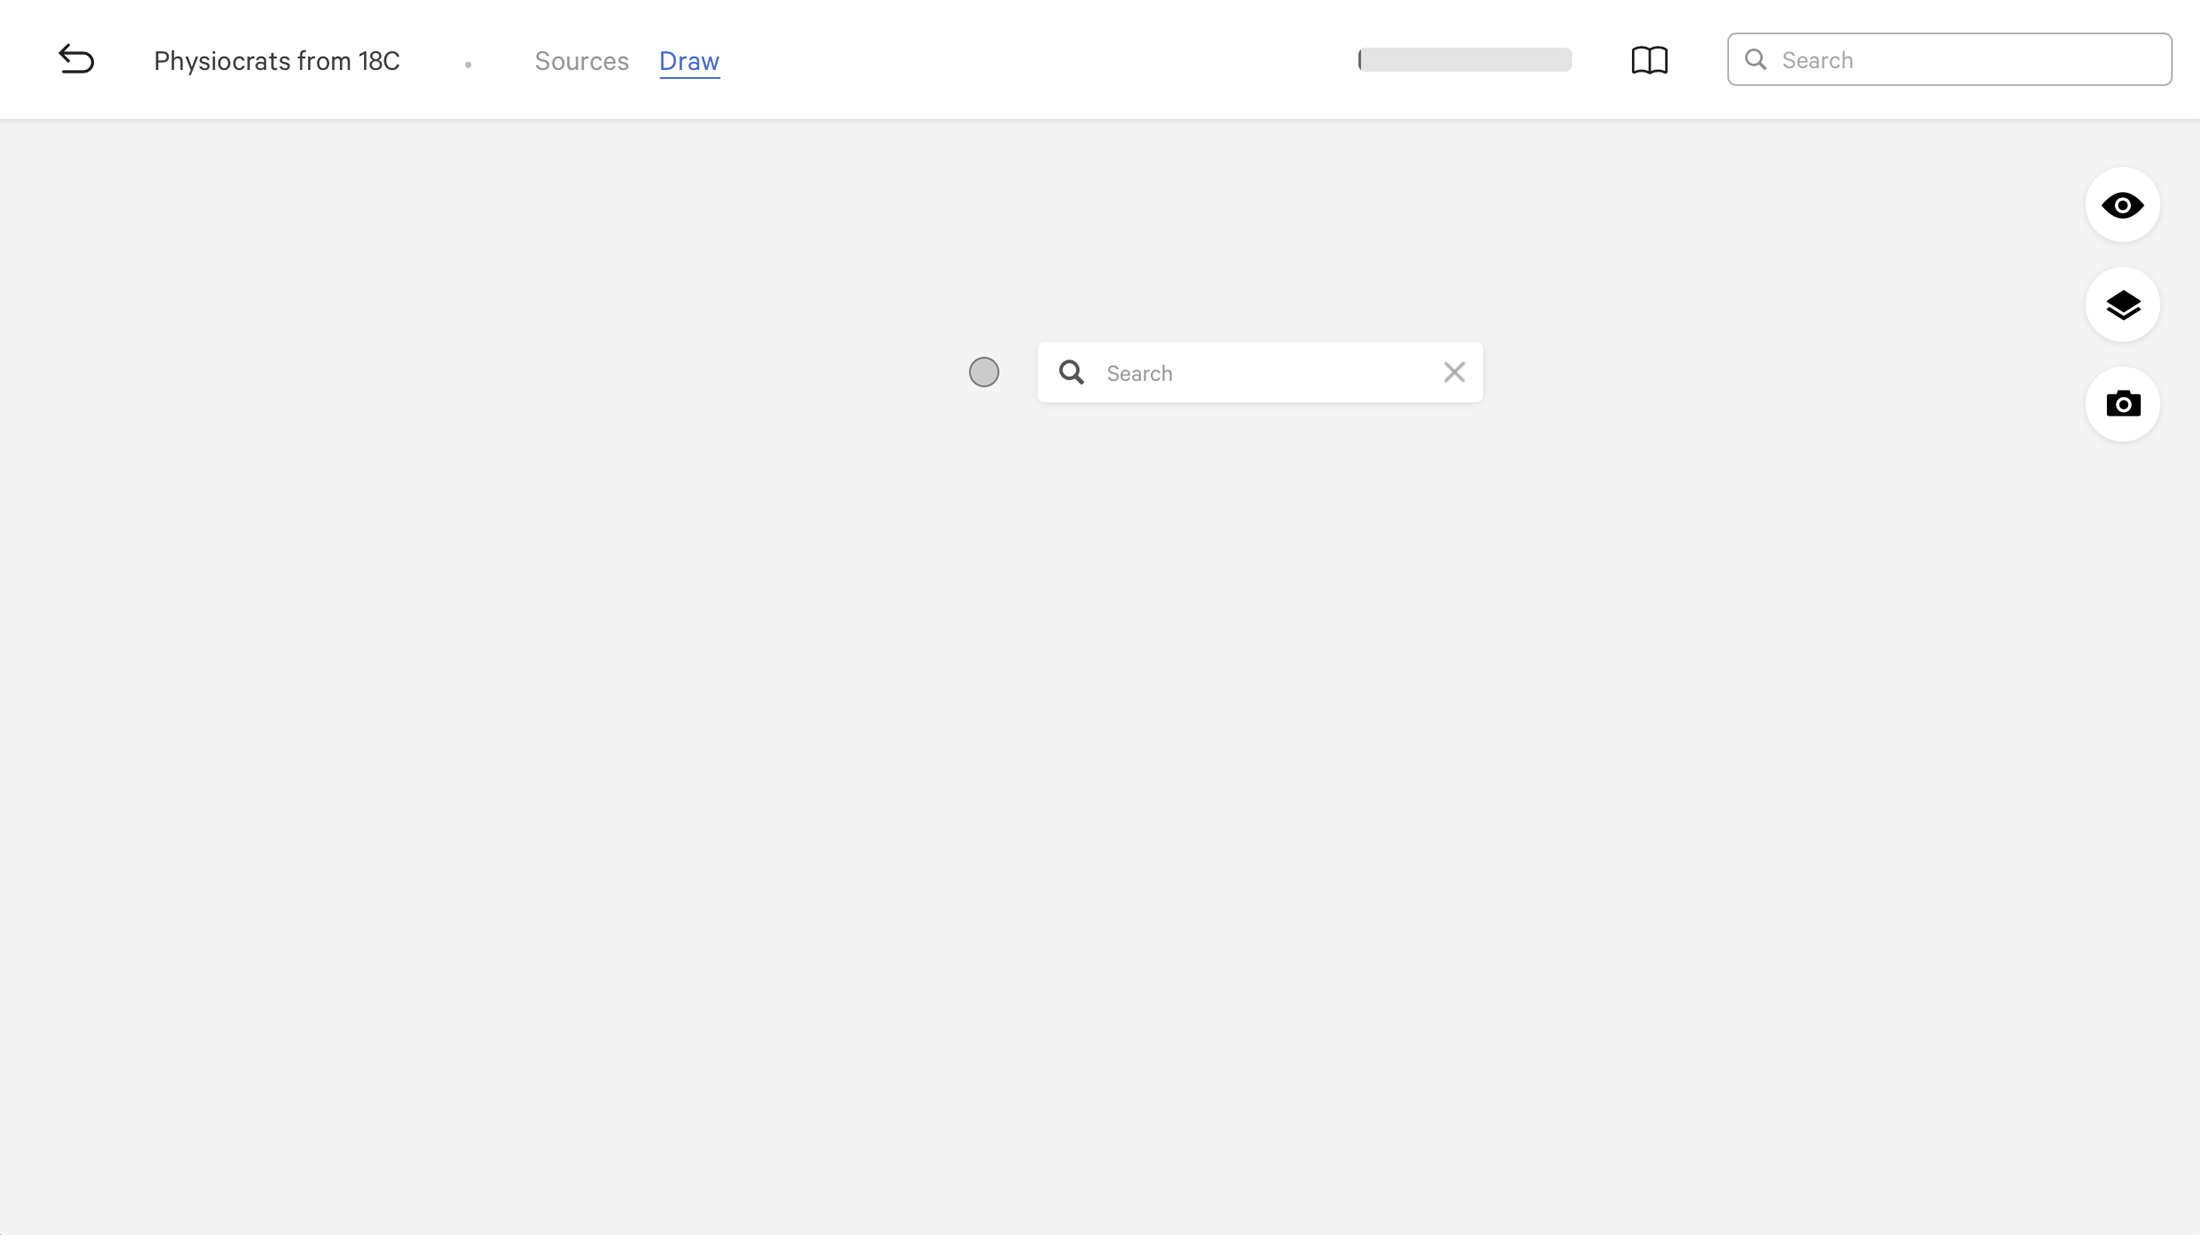
Task: Click the gray circle node element
Action: (x=984, y=372)
